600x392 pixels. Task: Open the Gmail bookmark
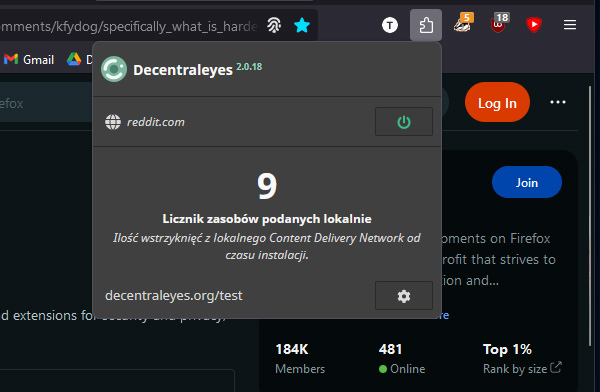[29, 59]
